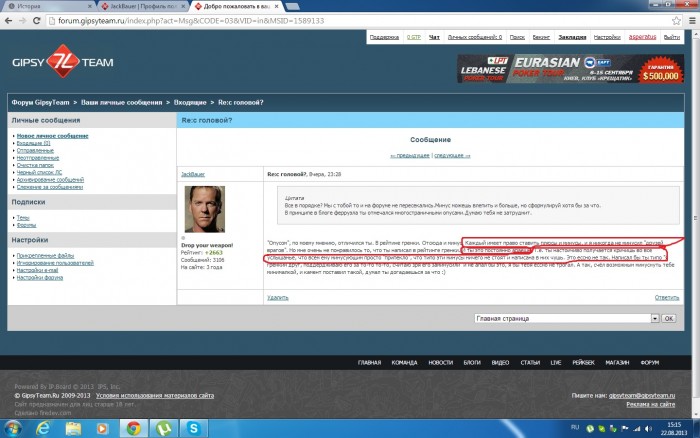Open a new tab with the new-tab button
The image size is (700, 438).
tap(292, 6)
